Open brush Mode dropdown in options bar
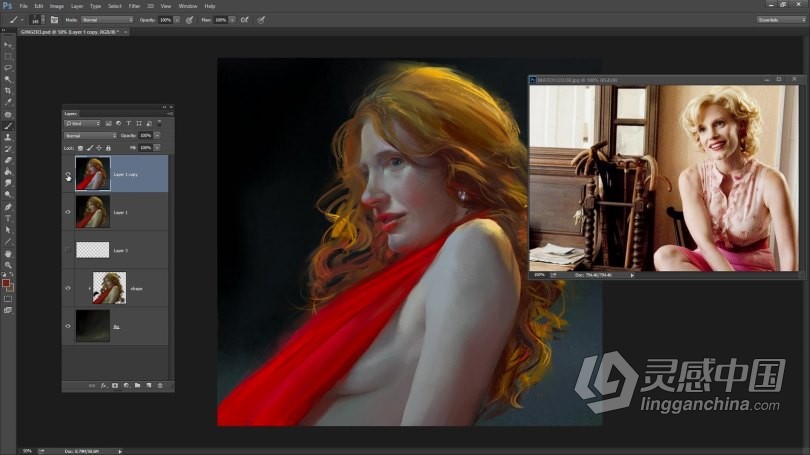Viewport: 810px width, 455px height. pos(107,20)
